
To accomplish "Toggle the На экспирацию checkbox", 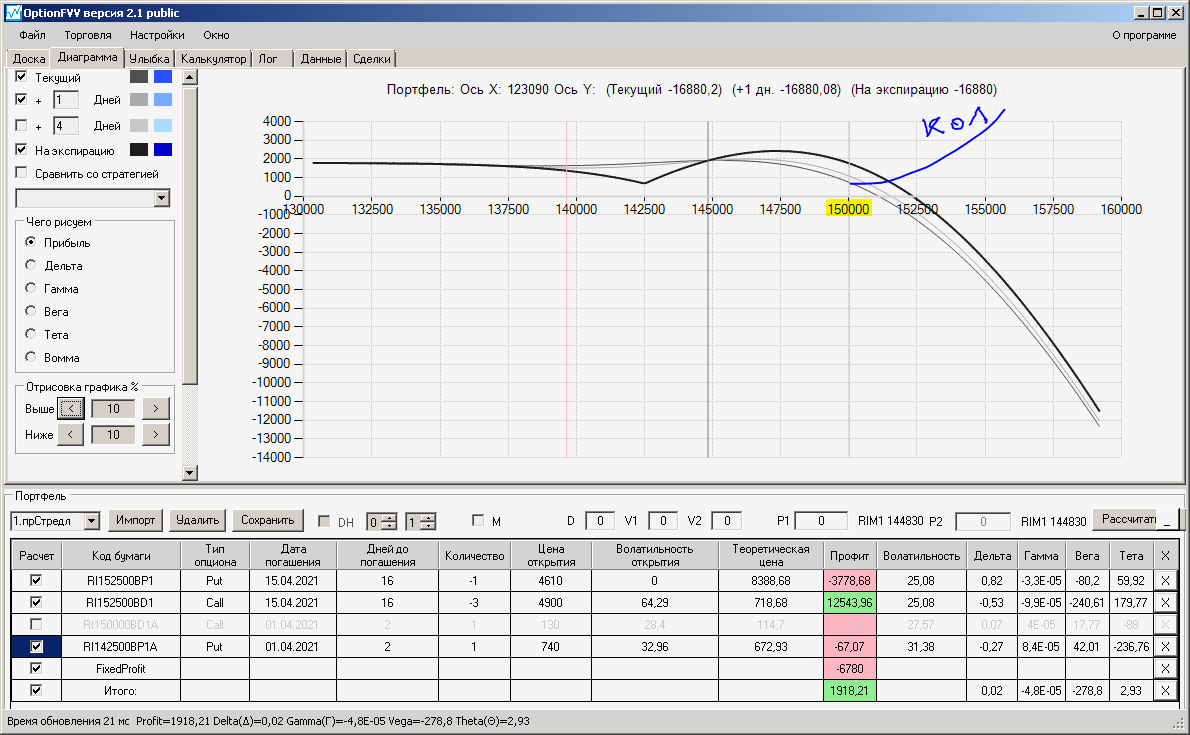I will click(21, 150).
